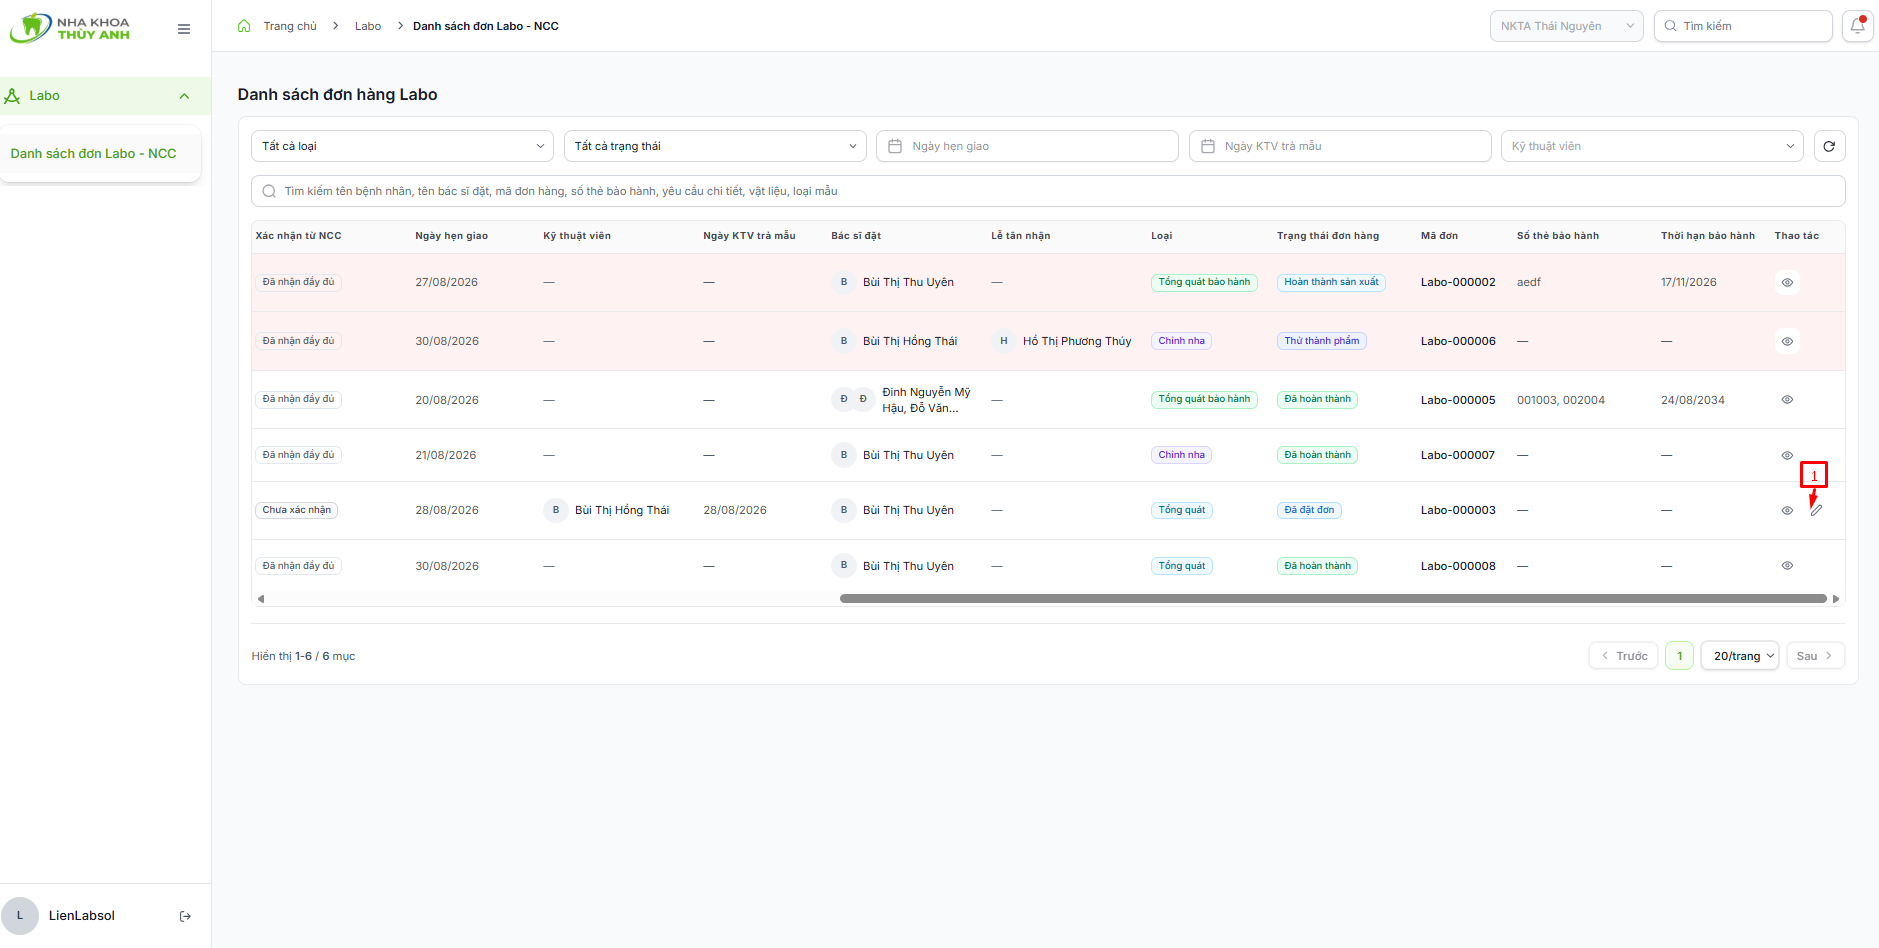View details of order Labo-000003
This screenshot has width=1879, height=948.
(1787, 510)
